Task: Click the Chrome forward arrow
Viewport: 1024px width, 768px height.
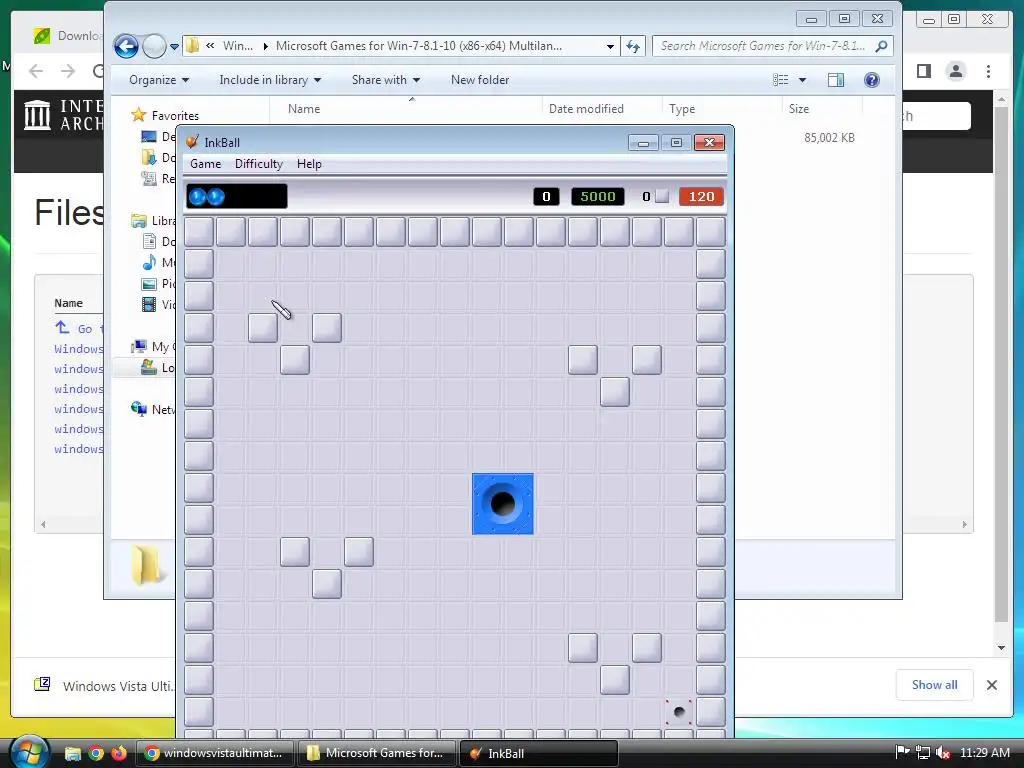Action: click(68, 71)
